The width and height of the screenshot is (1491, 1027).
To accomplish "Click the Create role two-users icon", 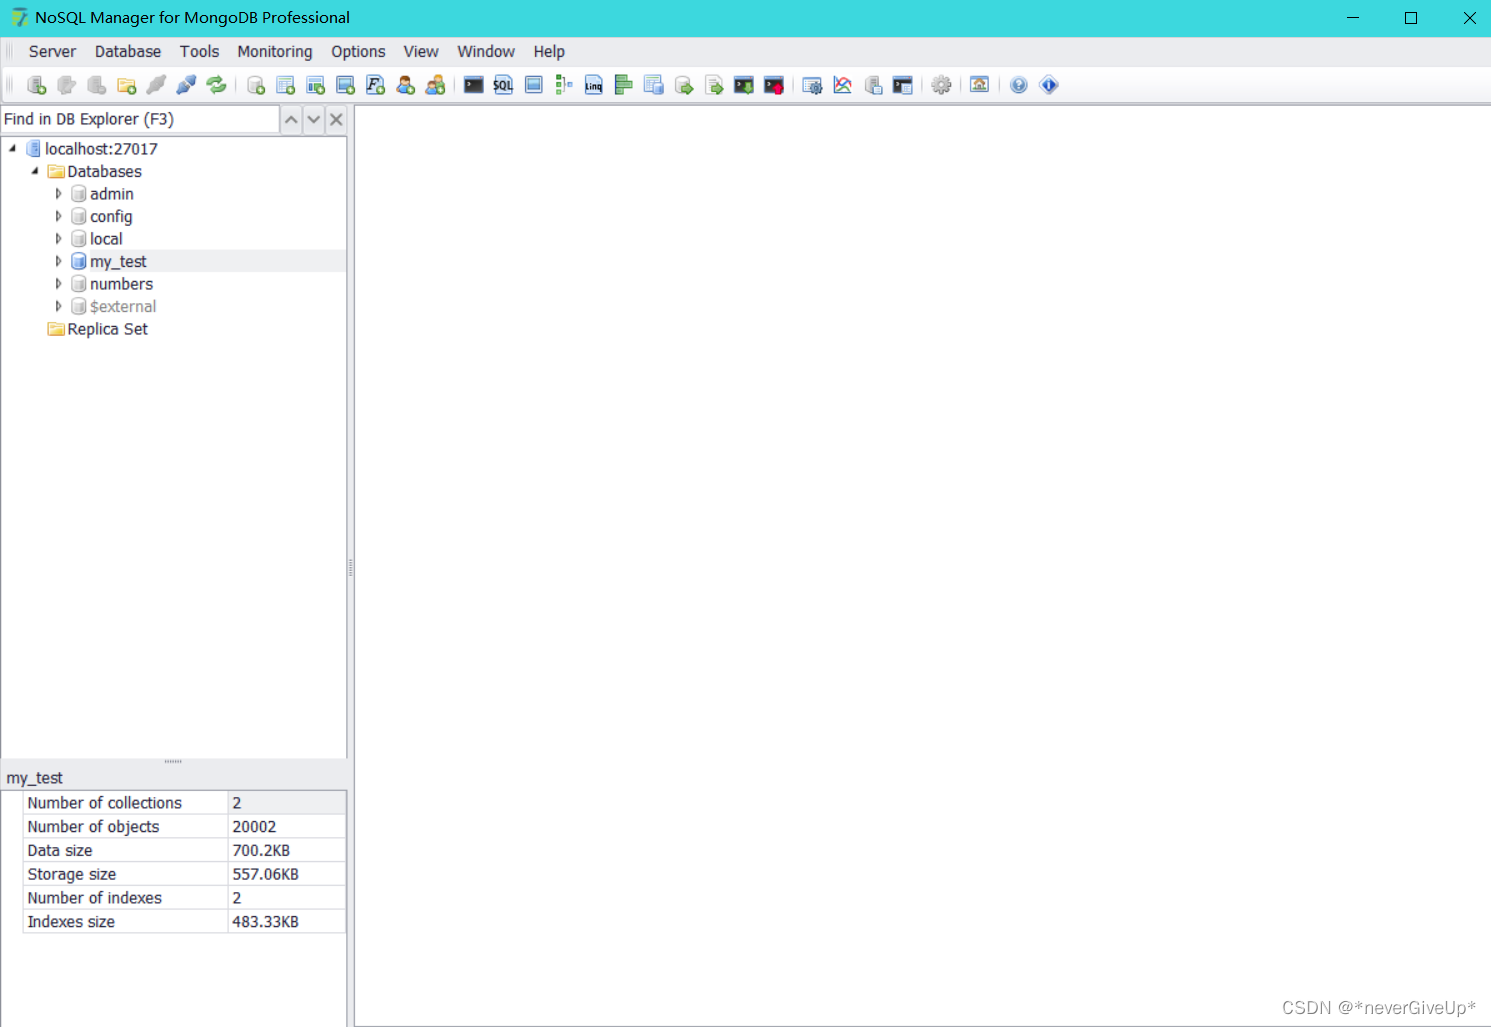I will pos(435,85).
